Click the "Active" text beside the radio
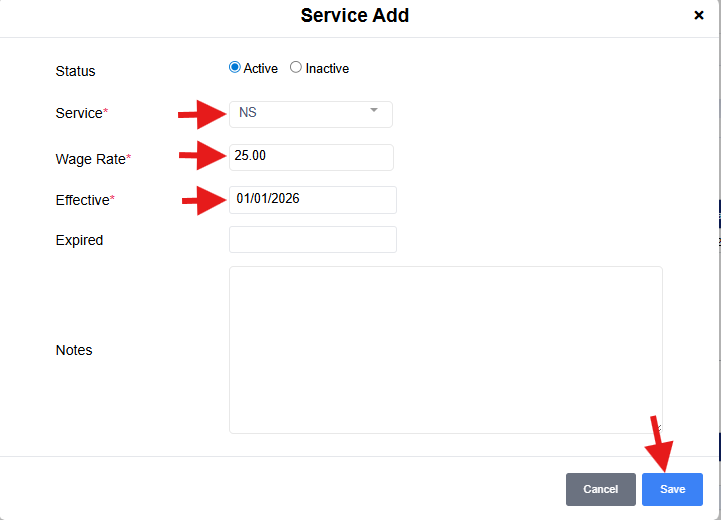The width and height of the screenshot is (721, 520). 260,69
